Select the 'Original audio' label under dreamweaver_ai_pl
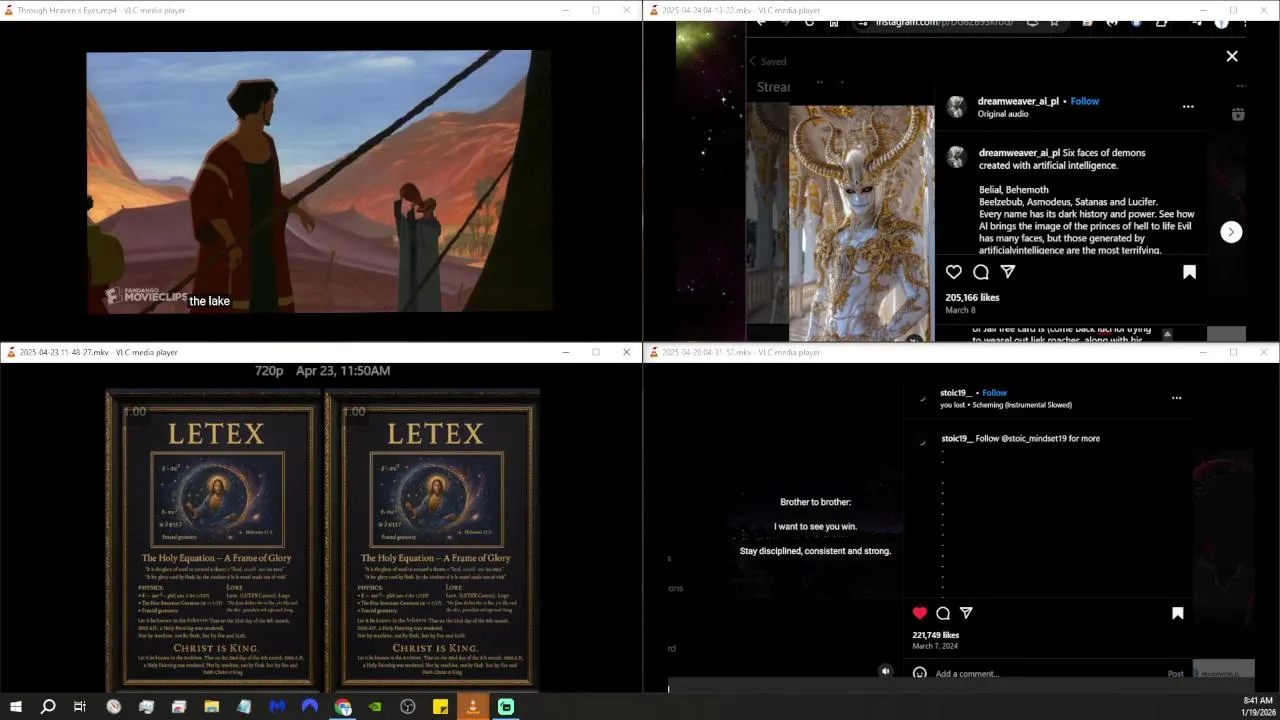The width and height of the screenshot is (1280, 720). pyautogui.click(x=1003, y=114)
